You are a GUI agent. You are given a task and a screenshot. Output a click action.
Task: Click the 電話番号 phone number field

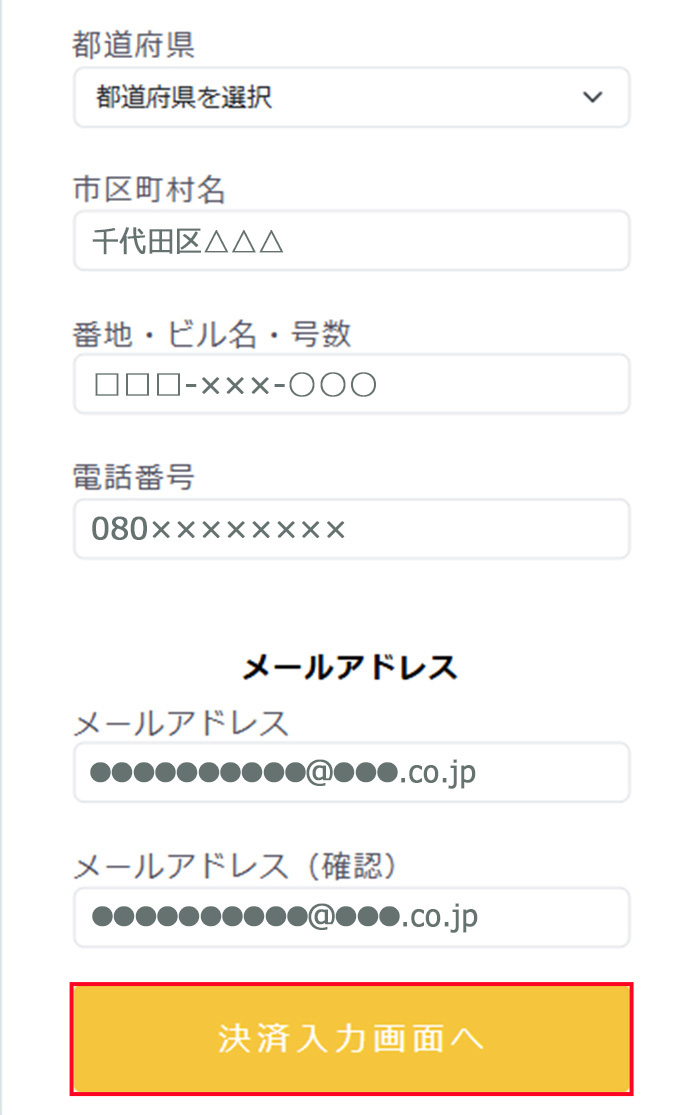[x=350, y=528]
